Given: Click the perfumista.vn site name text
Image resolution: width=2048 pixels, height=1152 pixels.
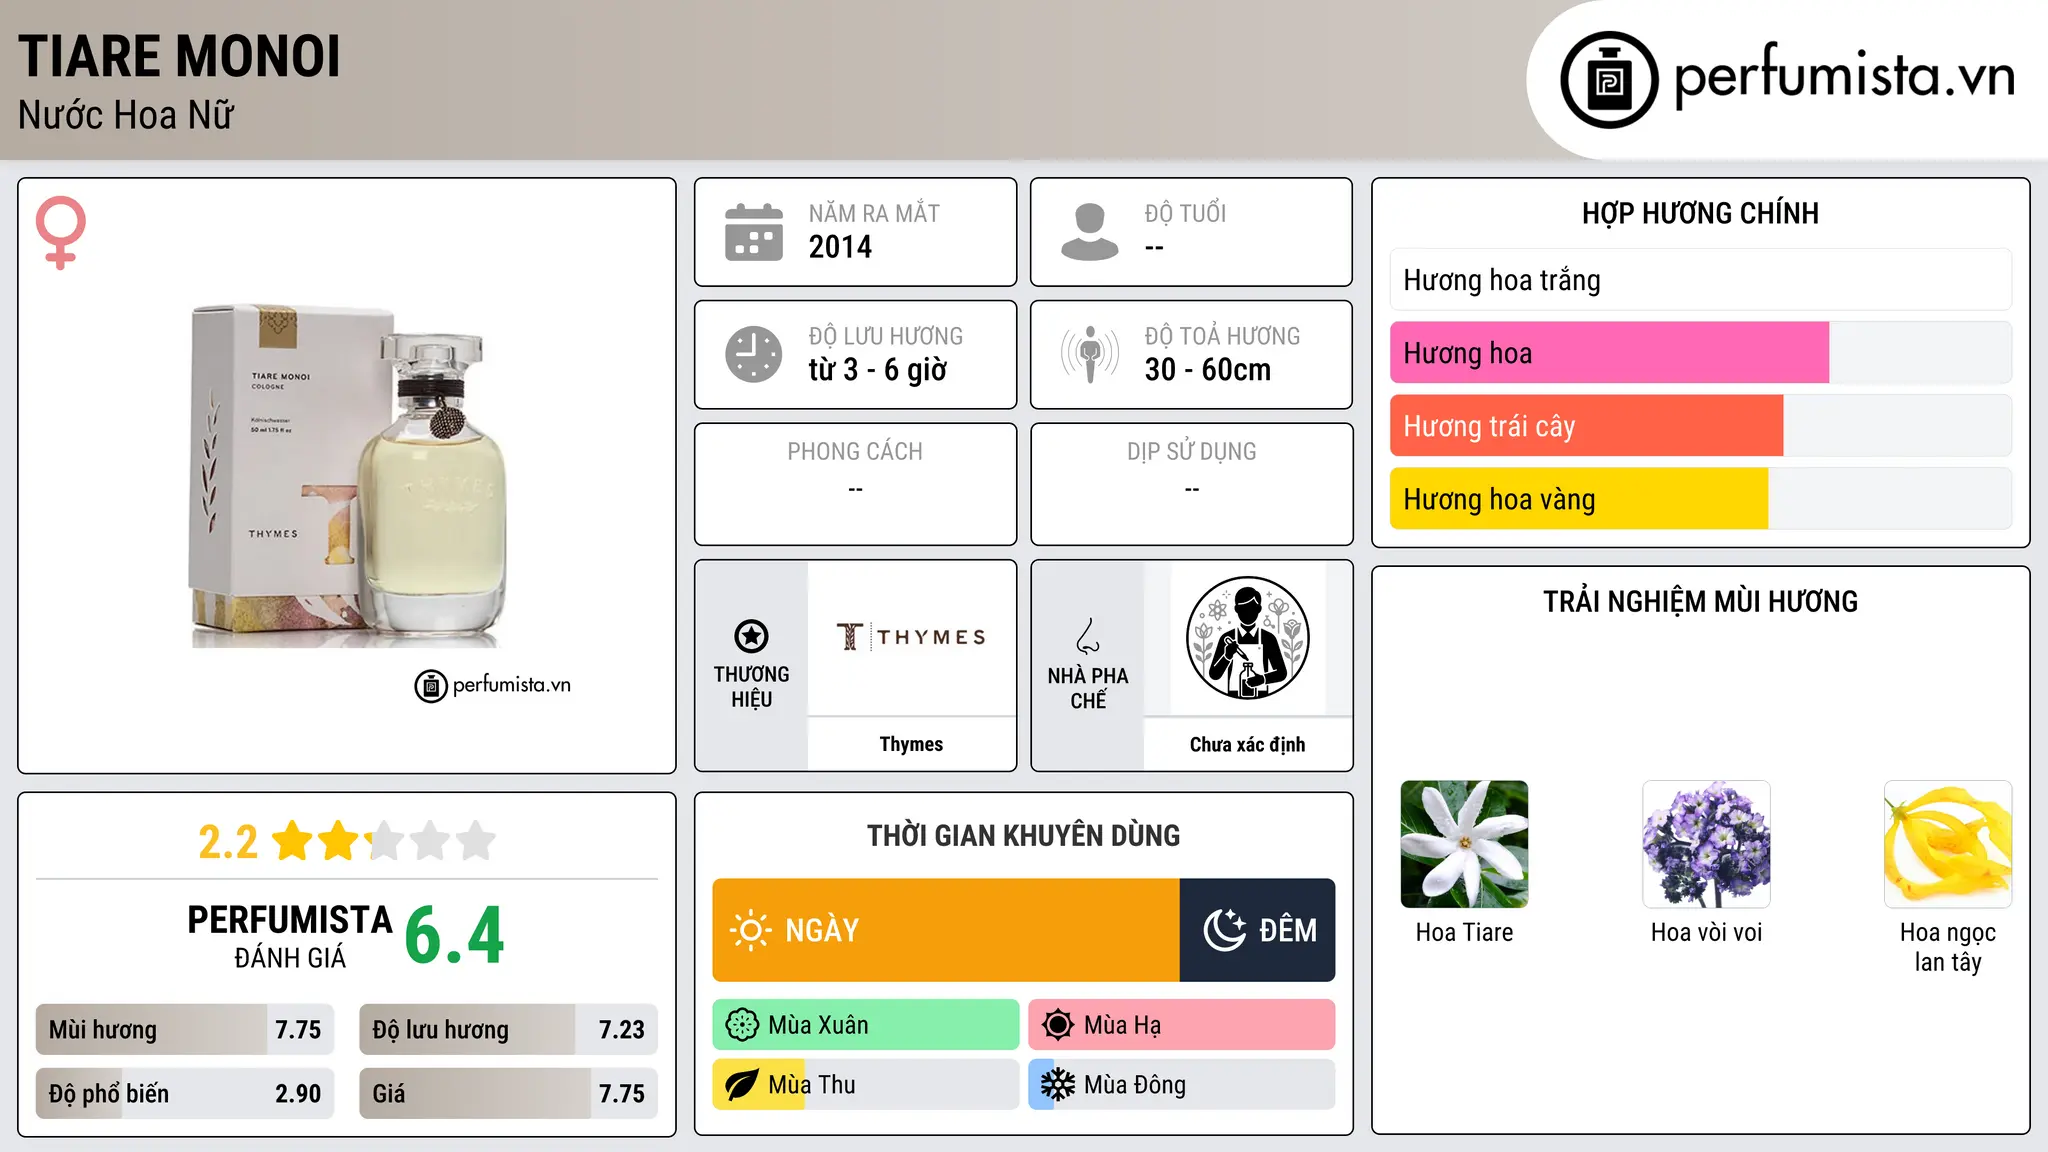Looking at the screenshot, I should pos(1844,76).
